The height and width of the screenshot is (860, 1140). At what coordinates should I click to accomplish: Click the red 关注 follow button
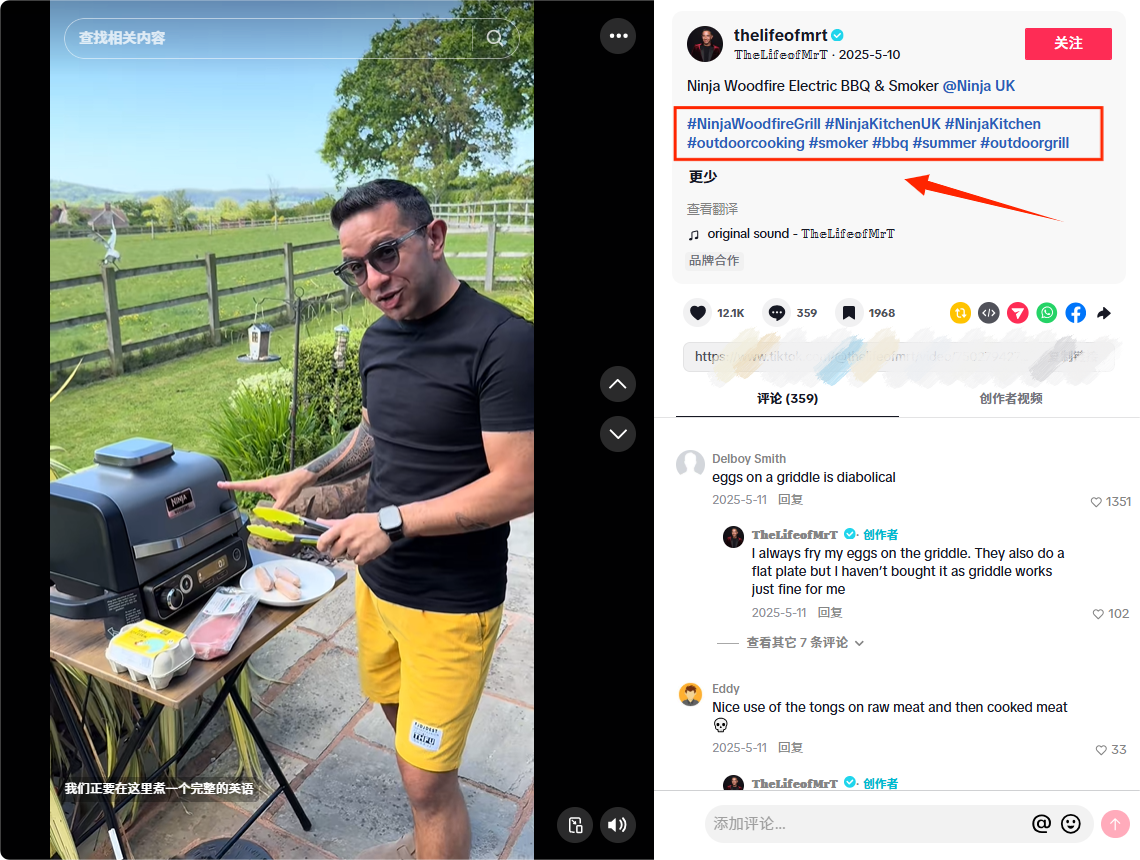point(1068,44)
